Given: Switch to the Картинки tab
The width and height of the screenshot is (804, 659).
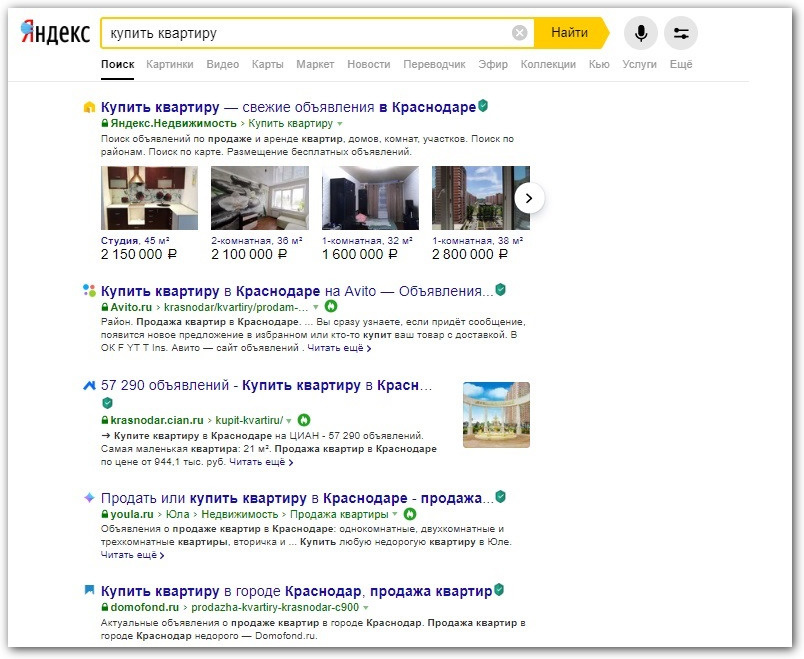Looking at the screenshot, I should pos(170,64).
